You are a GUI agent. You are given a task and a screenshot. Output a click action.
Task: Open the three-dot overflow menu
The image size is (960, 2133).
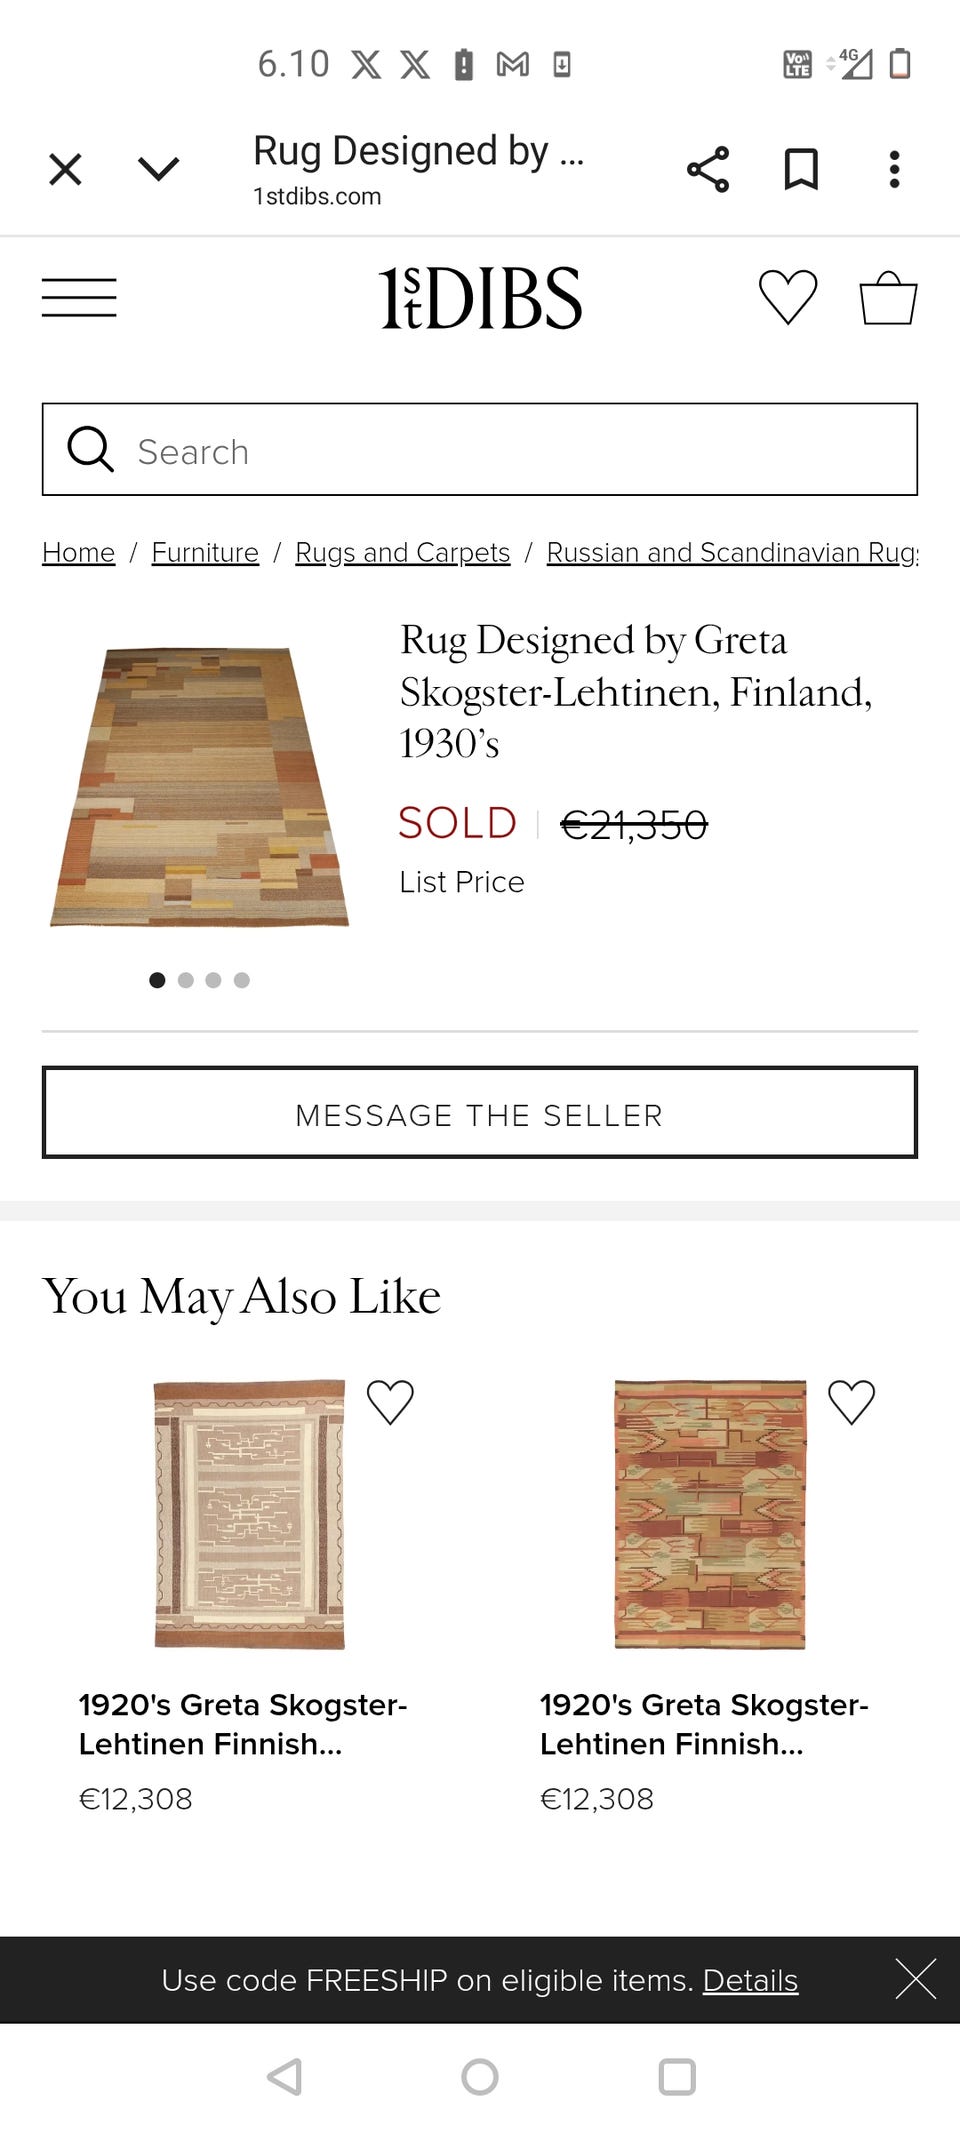coord(894,169)
